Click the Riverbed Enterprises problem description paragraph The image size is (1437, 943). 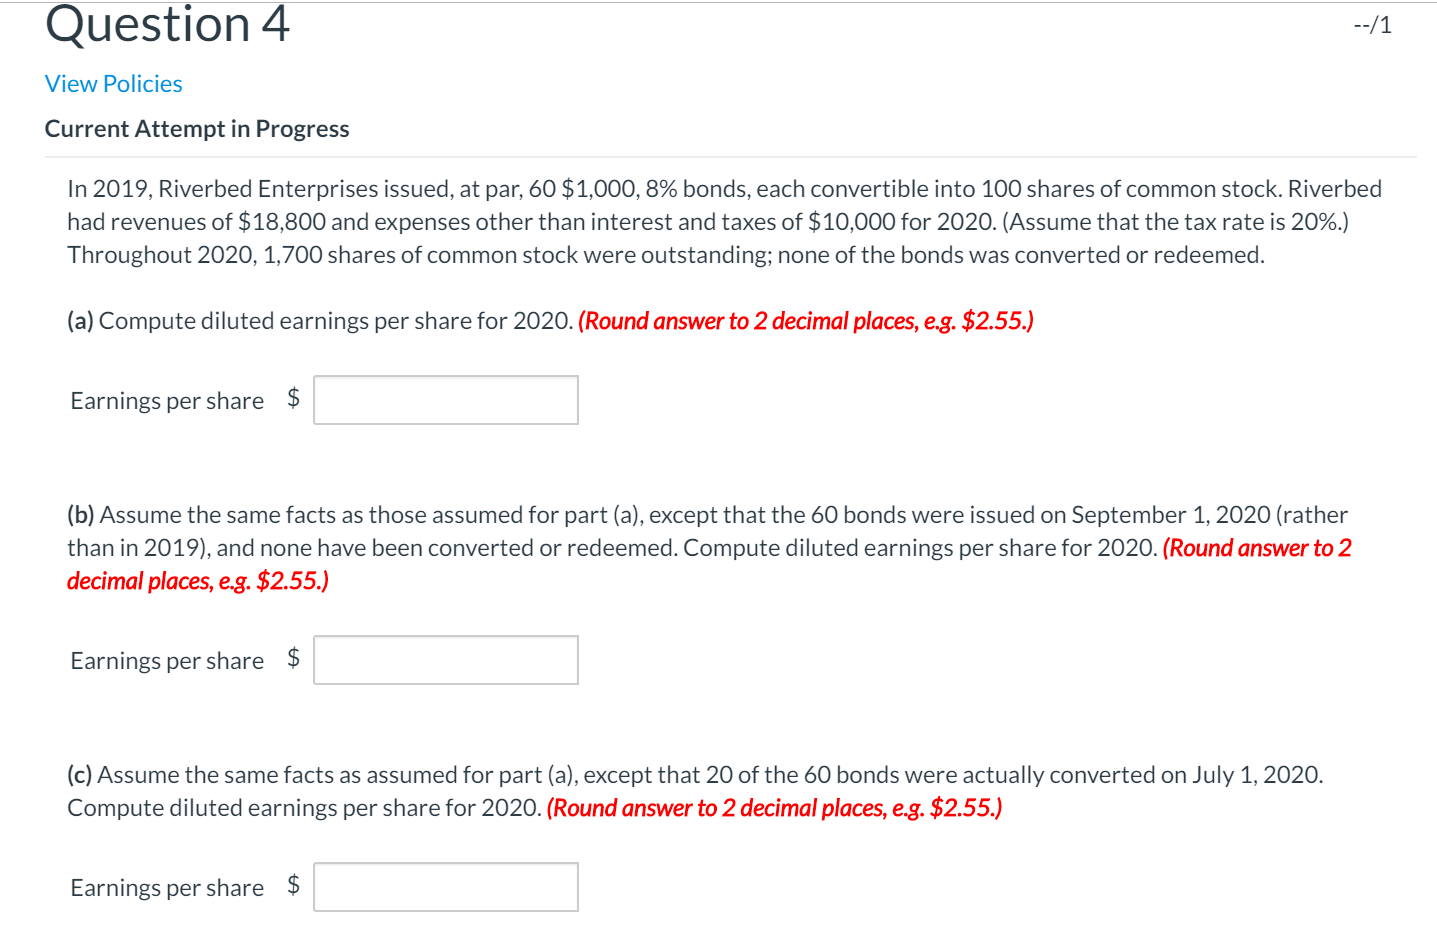tap(700, 221)
